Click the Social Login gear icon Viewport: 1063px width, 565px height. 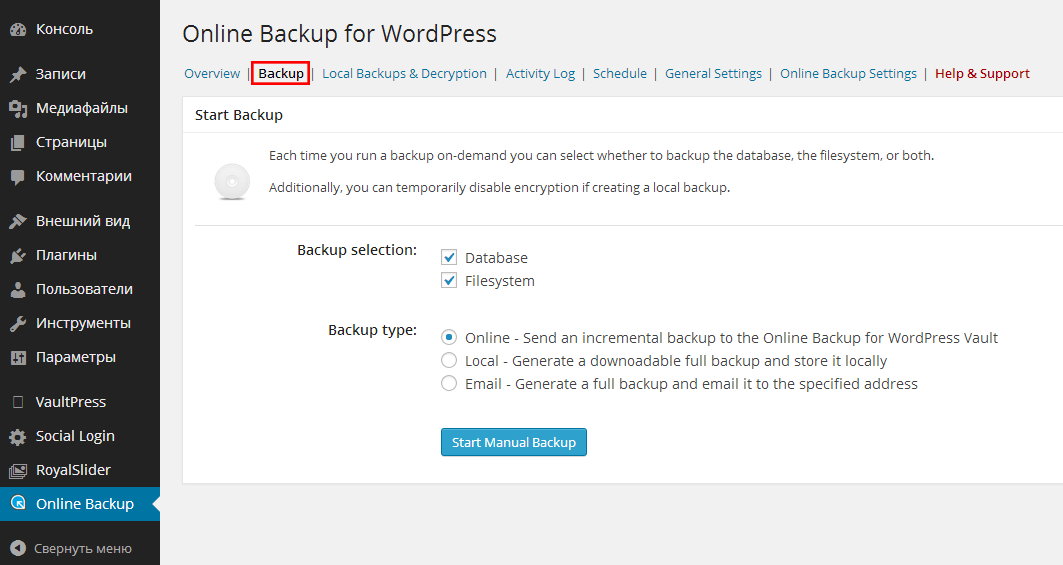tap(17, 436)
